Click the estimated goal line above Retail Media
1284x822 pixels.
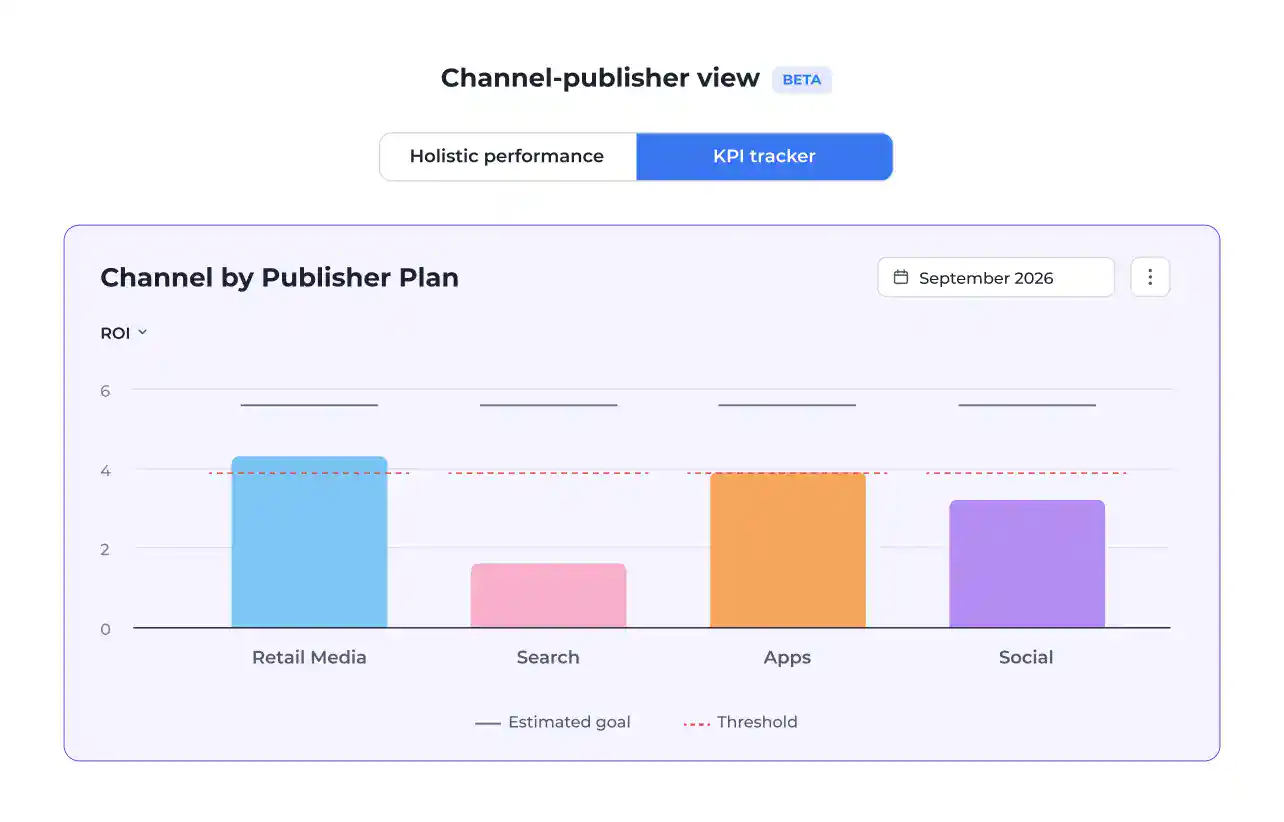pyautogui.click(x=309, y=405)
